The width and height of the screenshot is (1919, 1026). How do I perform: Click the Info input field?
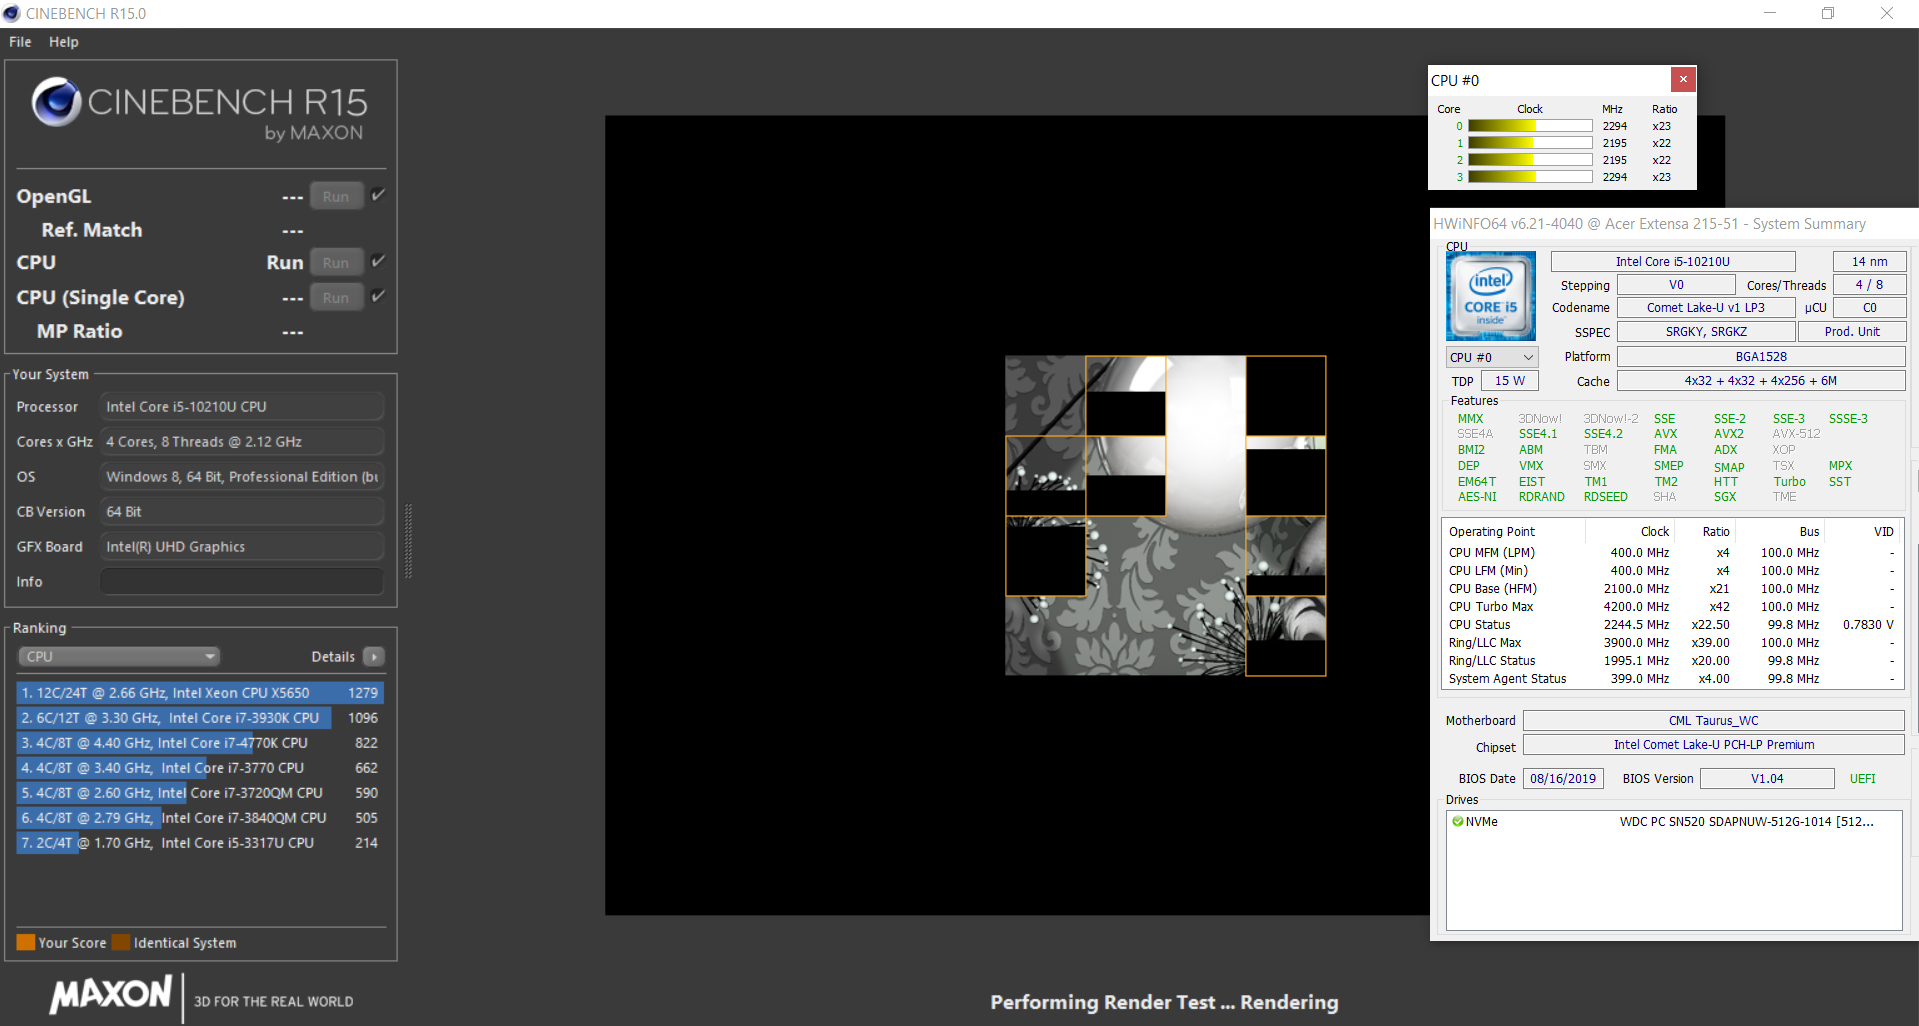(242, 582)
